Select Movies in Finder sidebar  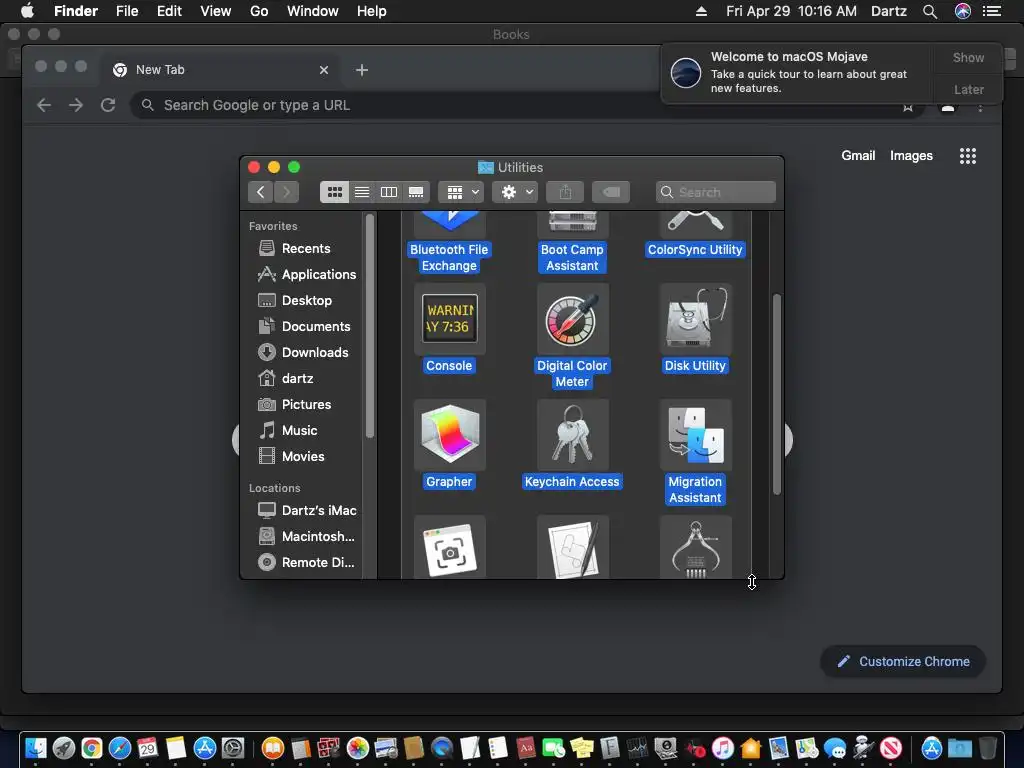[x=306, y=456]
